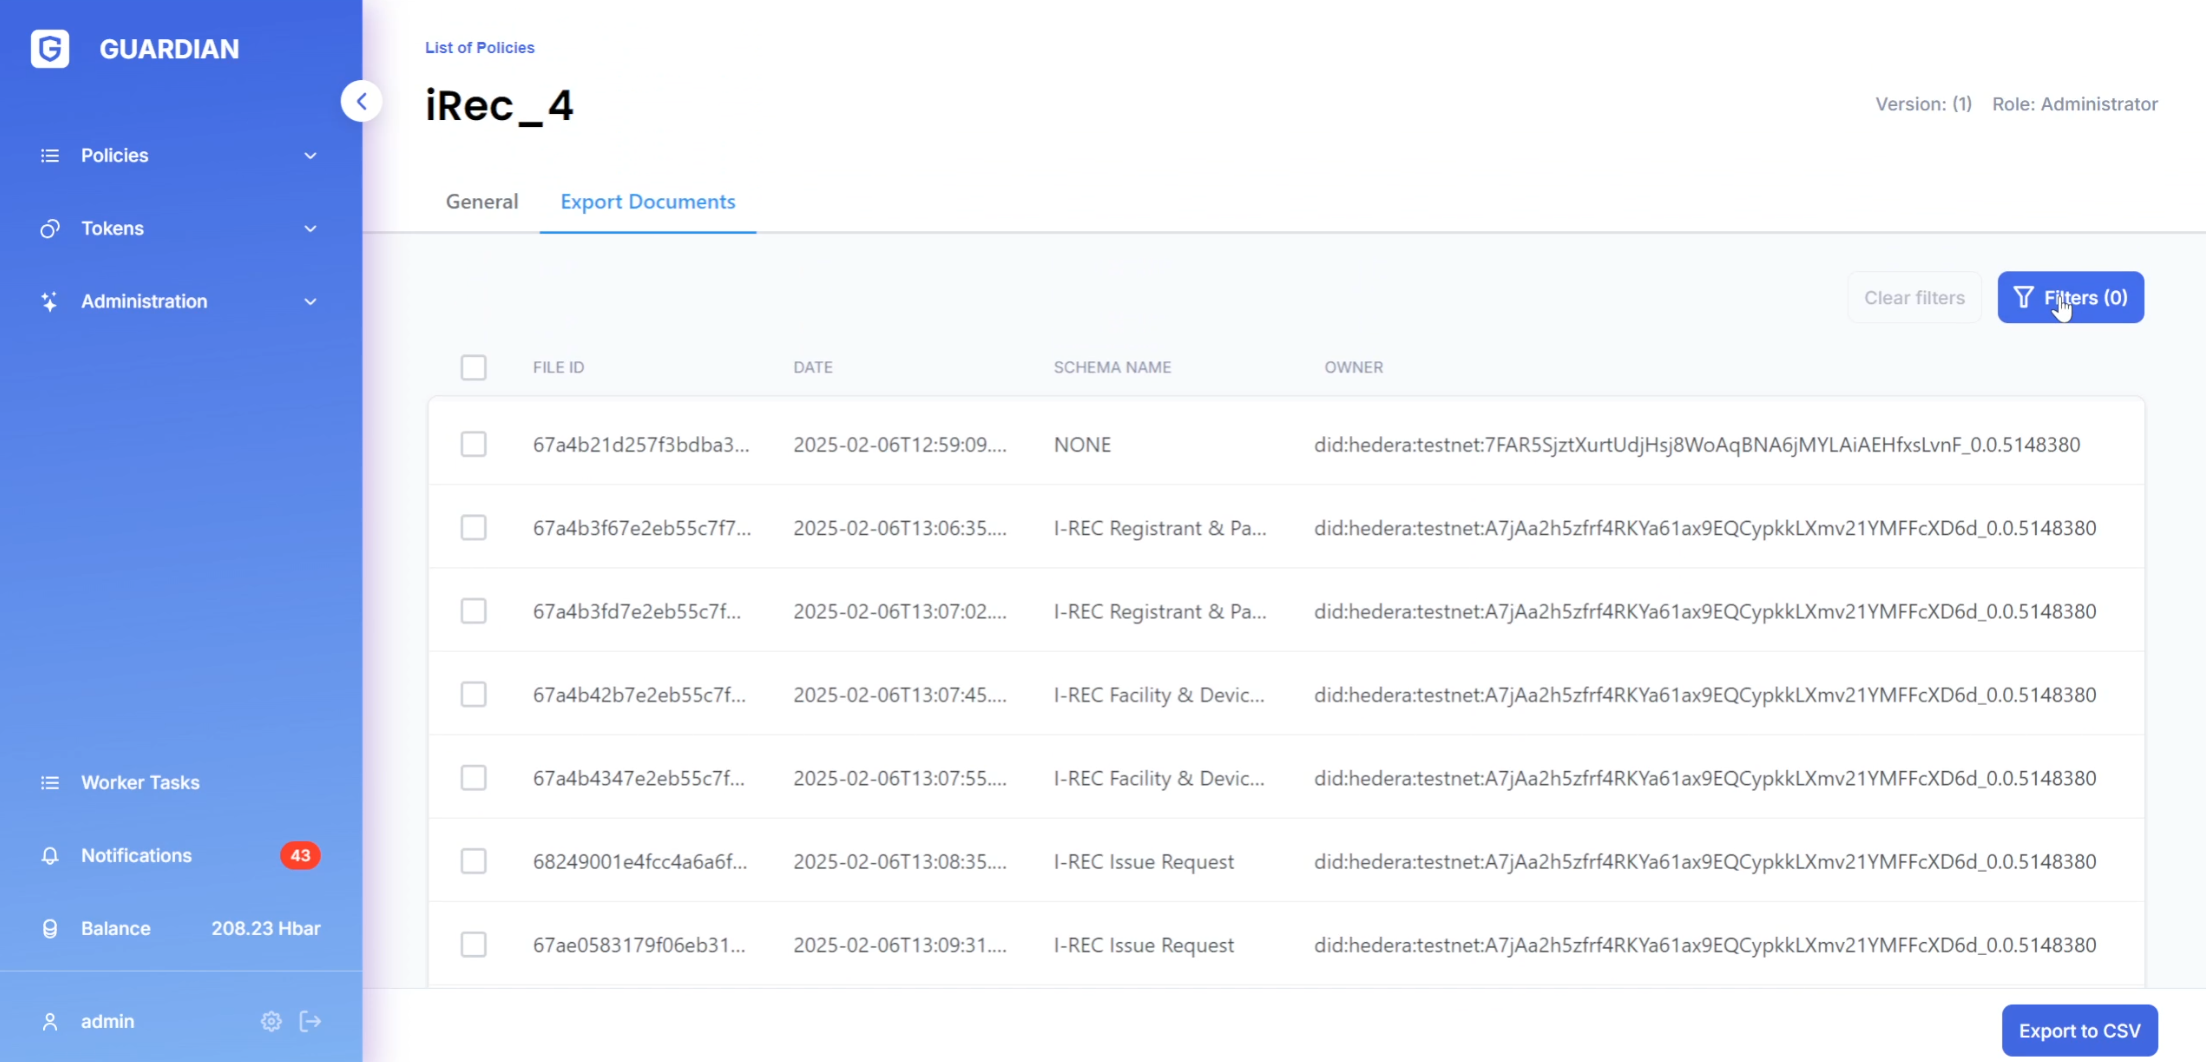Check the row with schema name NONE
This screenshot has height=1062, width=2206.
tap(473, 444)
